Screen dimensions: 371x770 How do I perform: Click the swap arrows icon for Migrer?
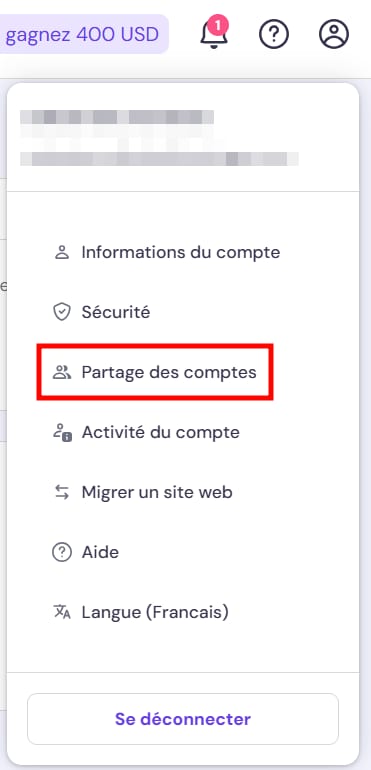click(x=62, y=493)
